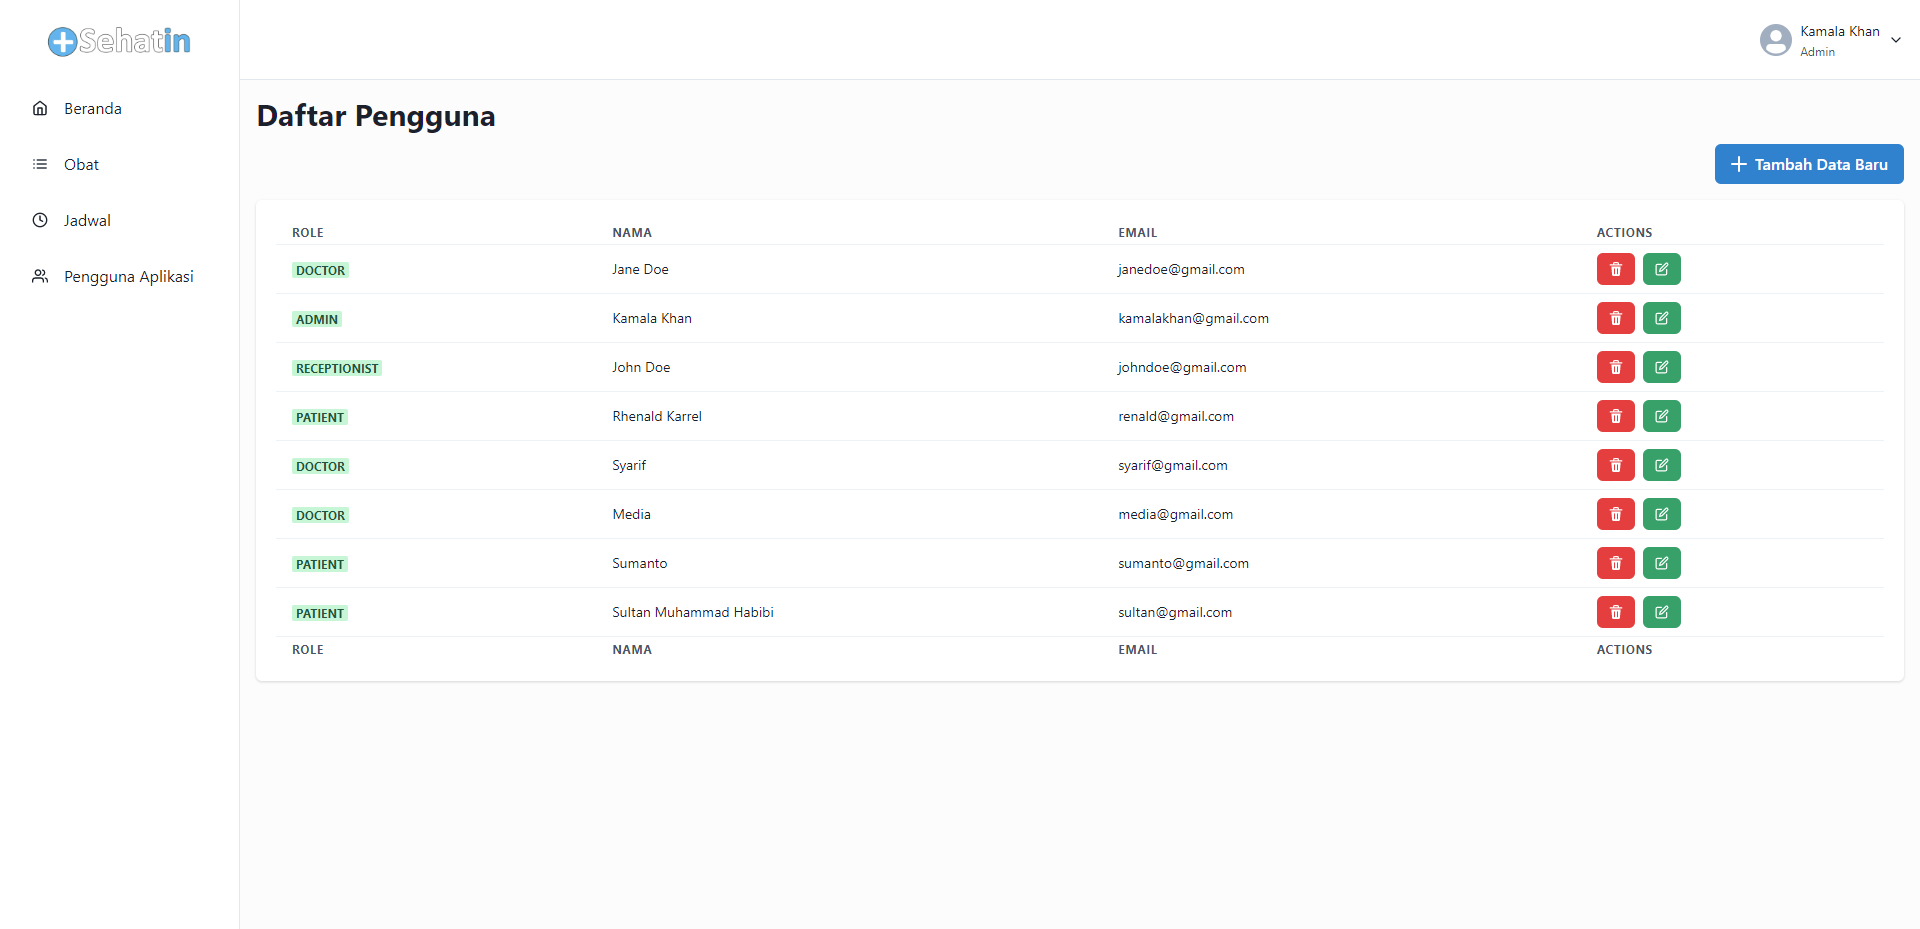Select the name Rhenald Karrel
Viewport: 1920px width, 929px height.
click(657, 416)
